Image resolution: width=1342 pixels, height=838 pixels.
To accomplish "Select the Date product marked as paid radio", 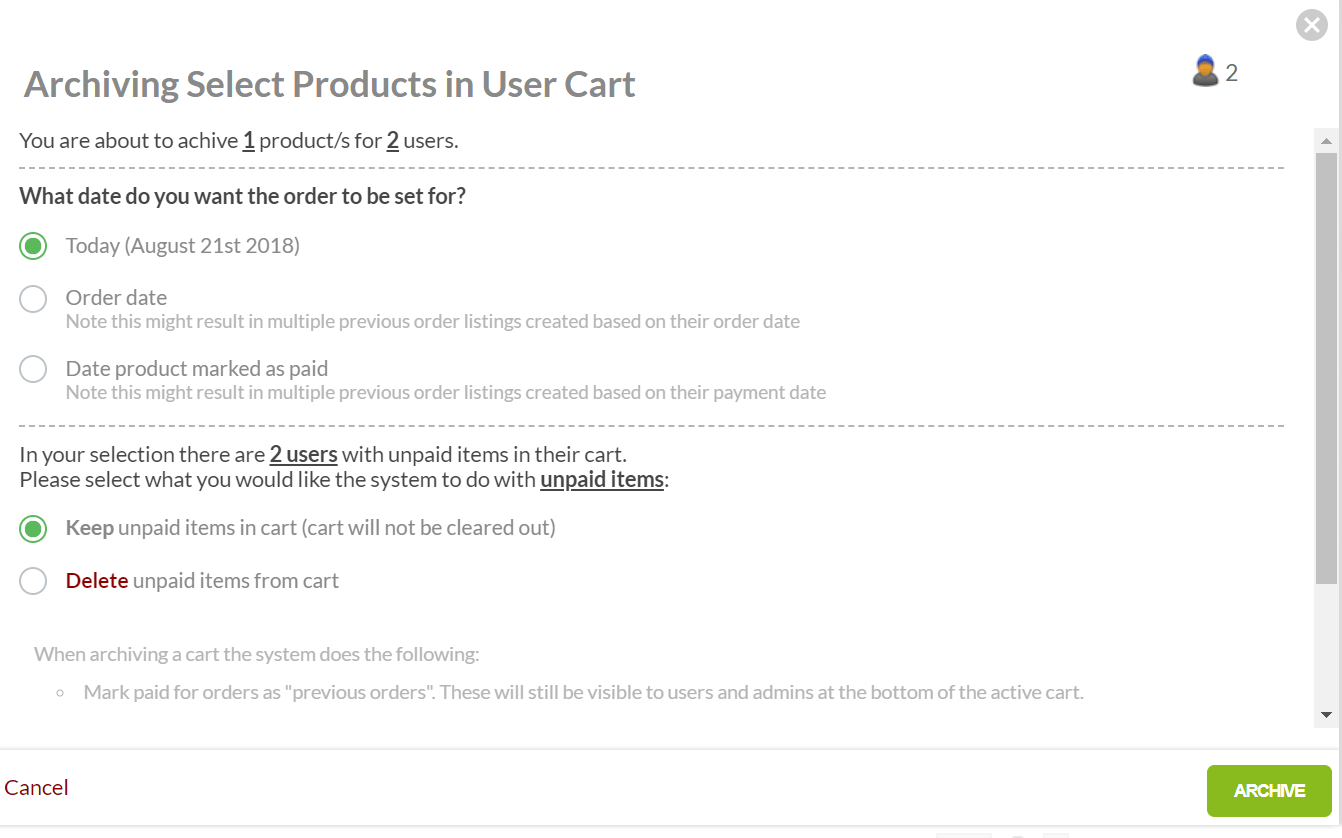I will tap(33, 369).
